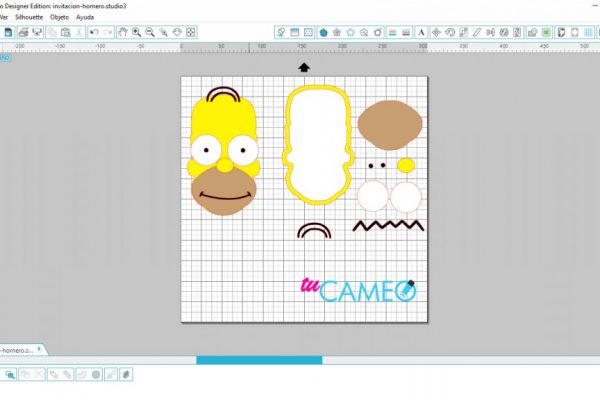This screenshot has height=400, width=600.
Task: Click the Fit to Window icon
Action: 191,33
